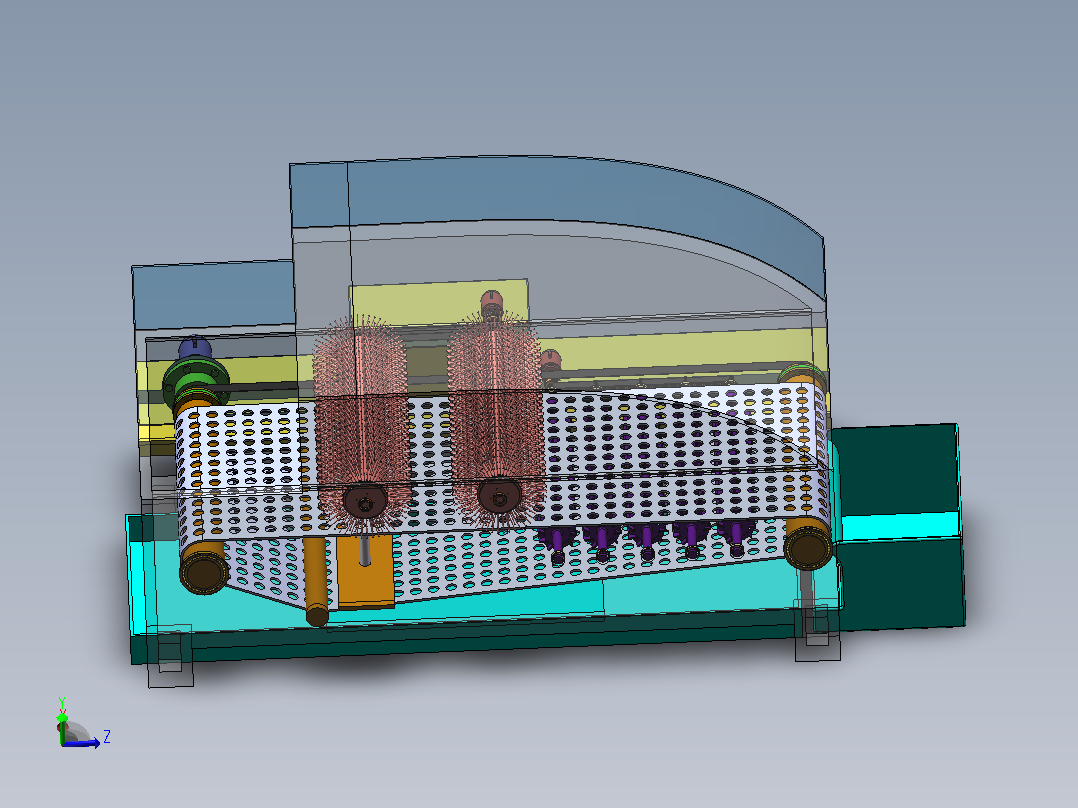Select the dark green box on right

(897, 526)
